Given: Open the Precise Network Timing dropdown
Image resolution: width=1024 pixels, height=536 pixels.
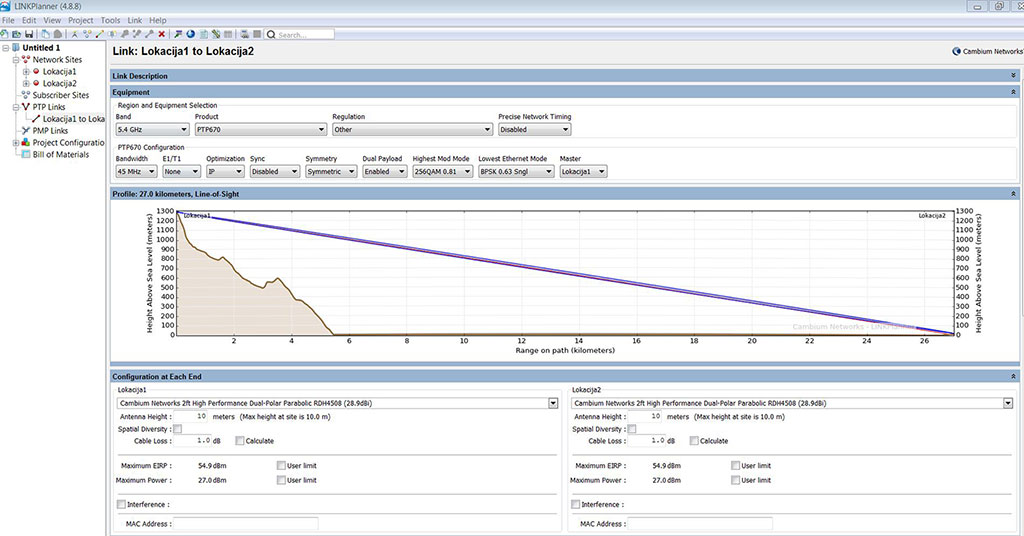Looking at the screenshot, I should [534, 129].
